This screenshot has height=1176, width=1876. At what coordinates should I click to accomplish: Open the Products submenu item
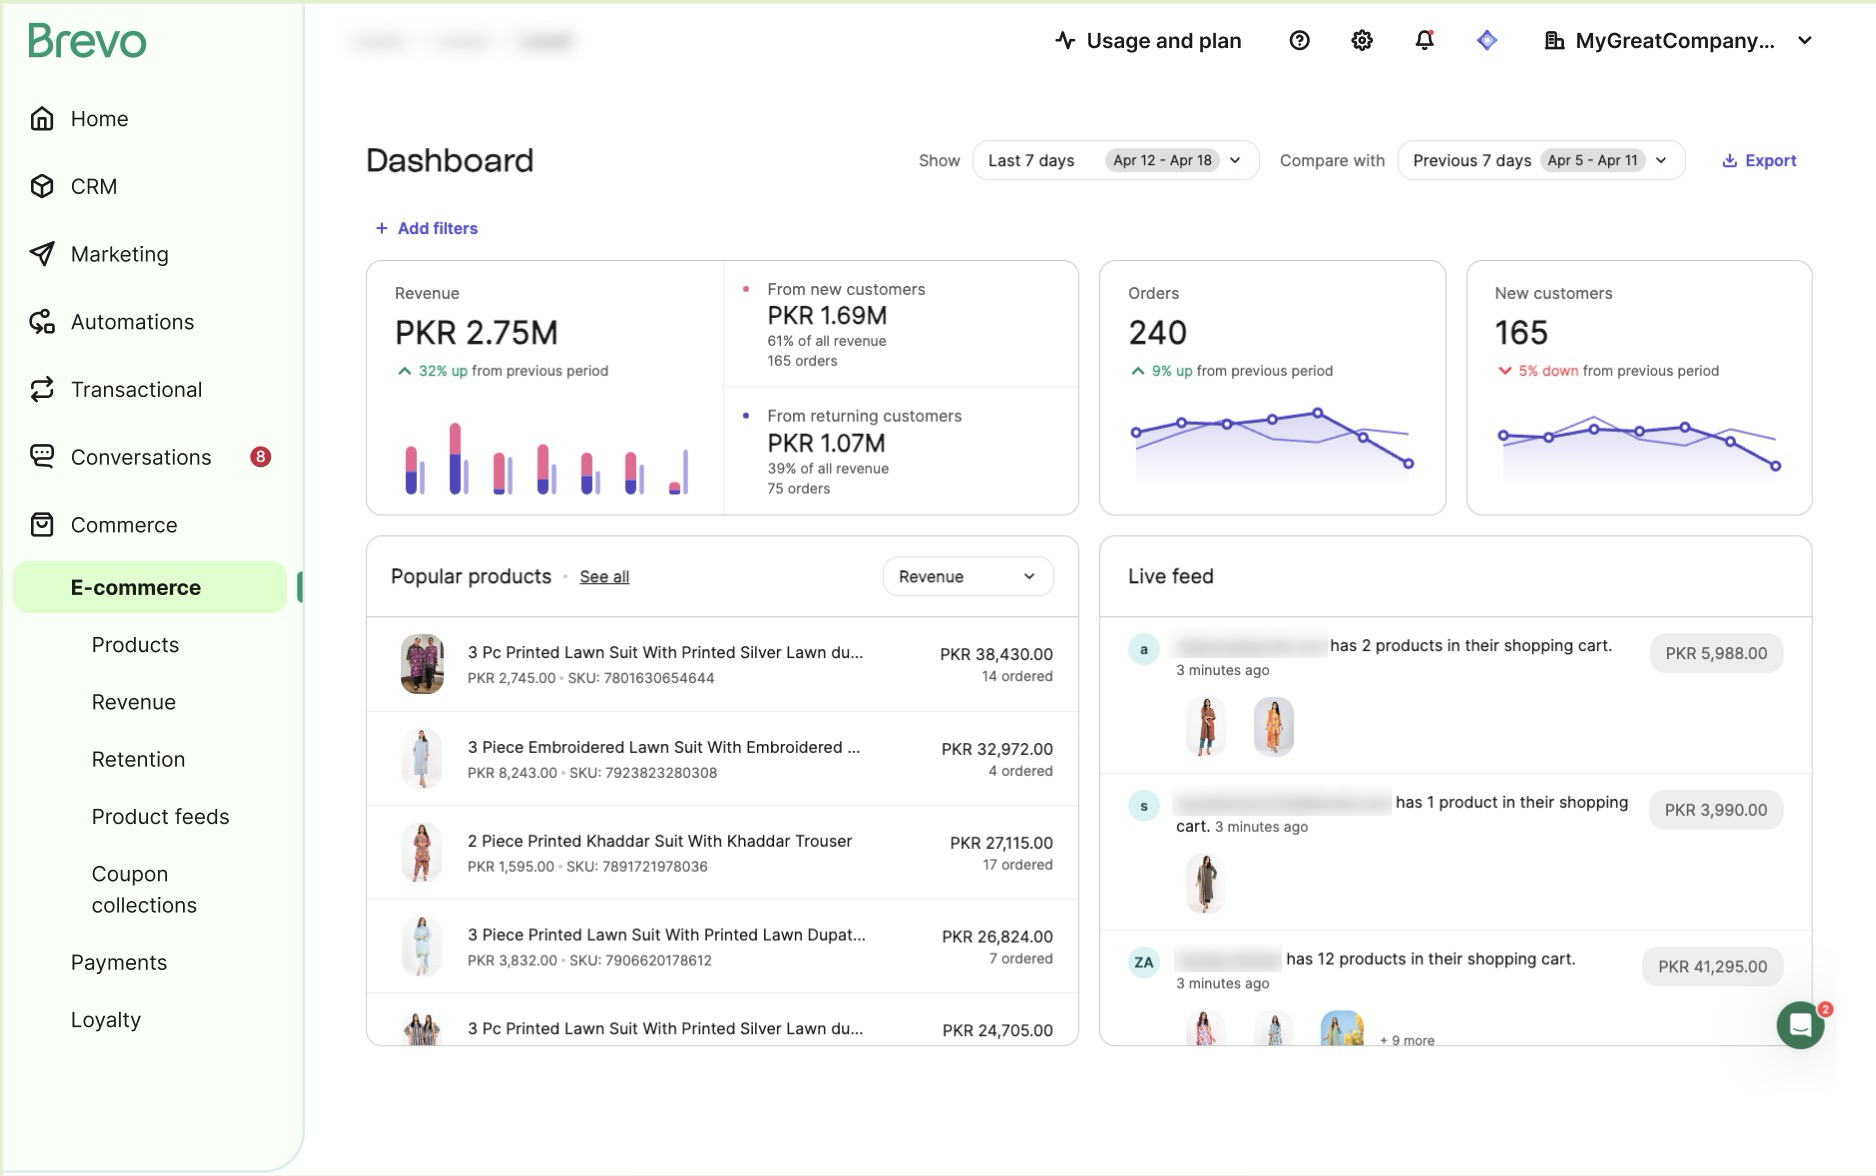(135, 645)
